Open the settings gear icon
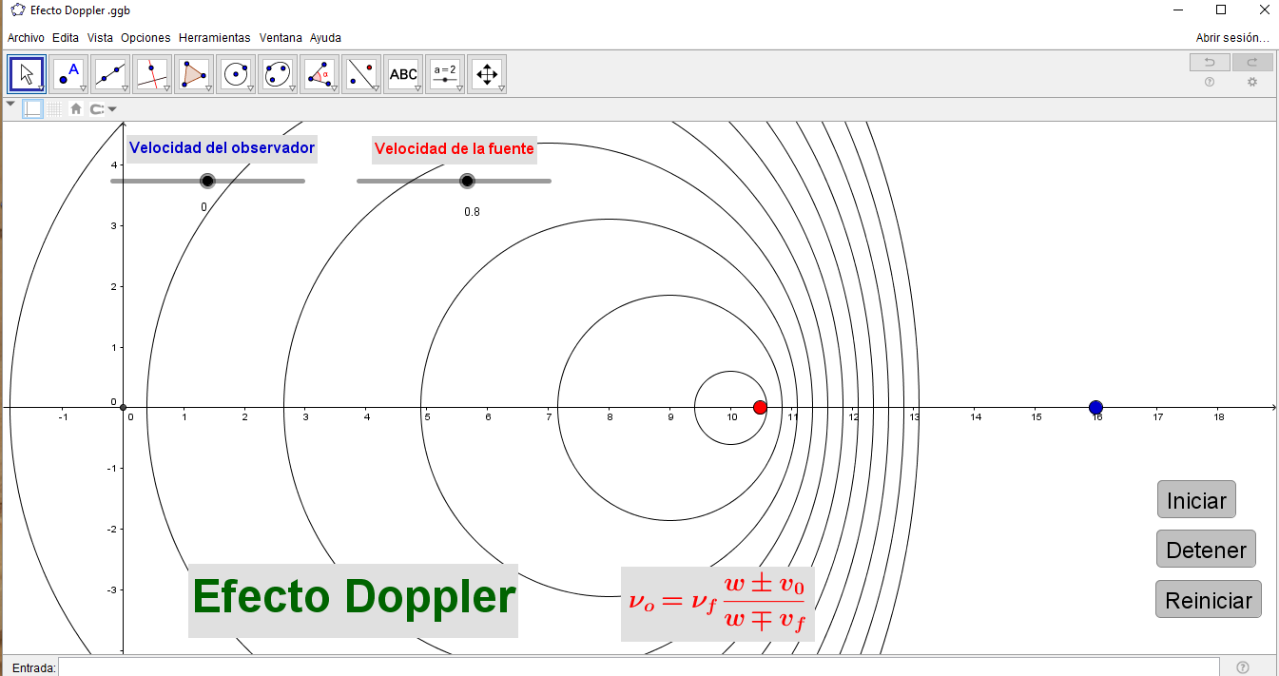The image size is (1279, 676). (1252, 83)
